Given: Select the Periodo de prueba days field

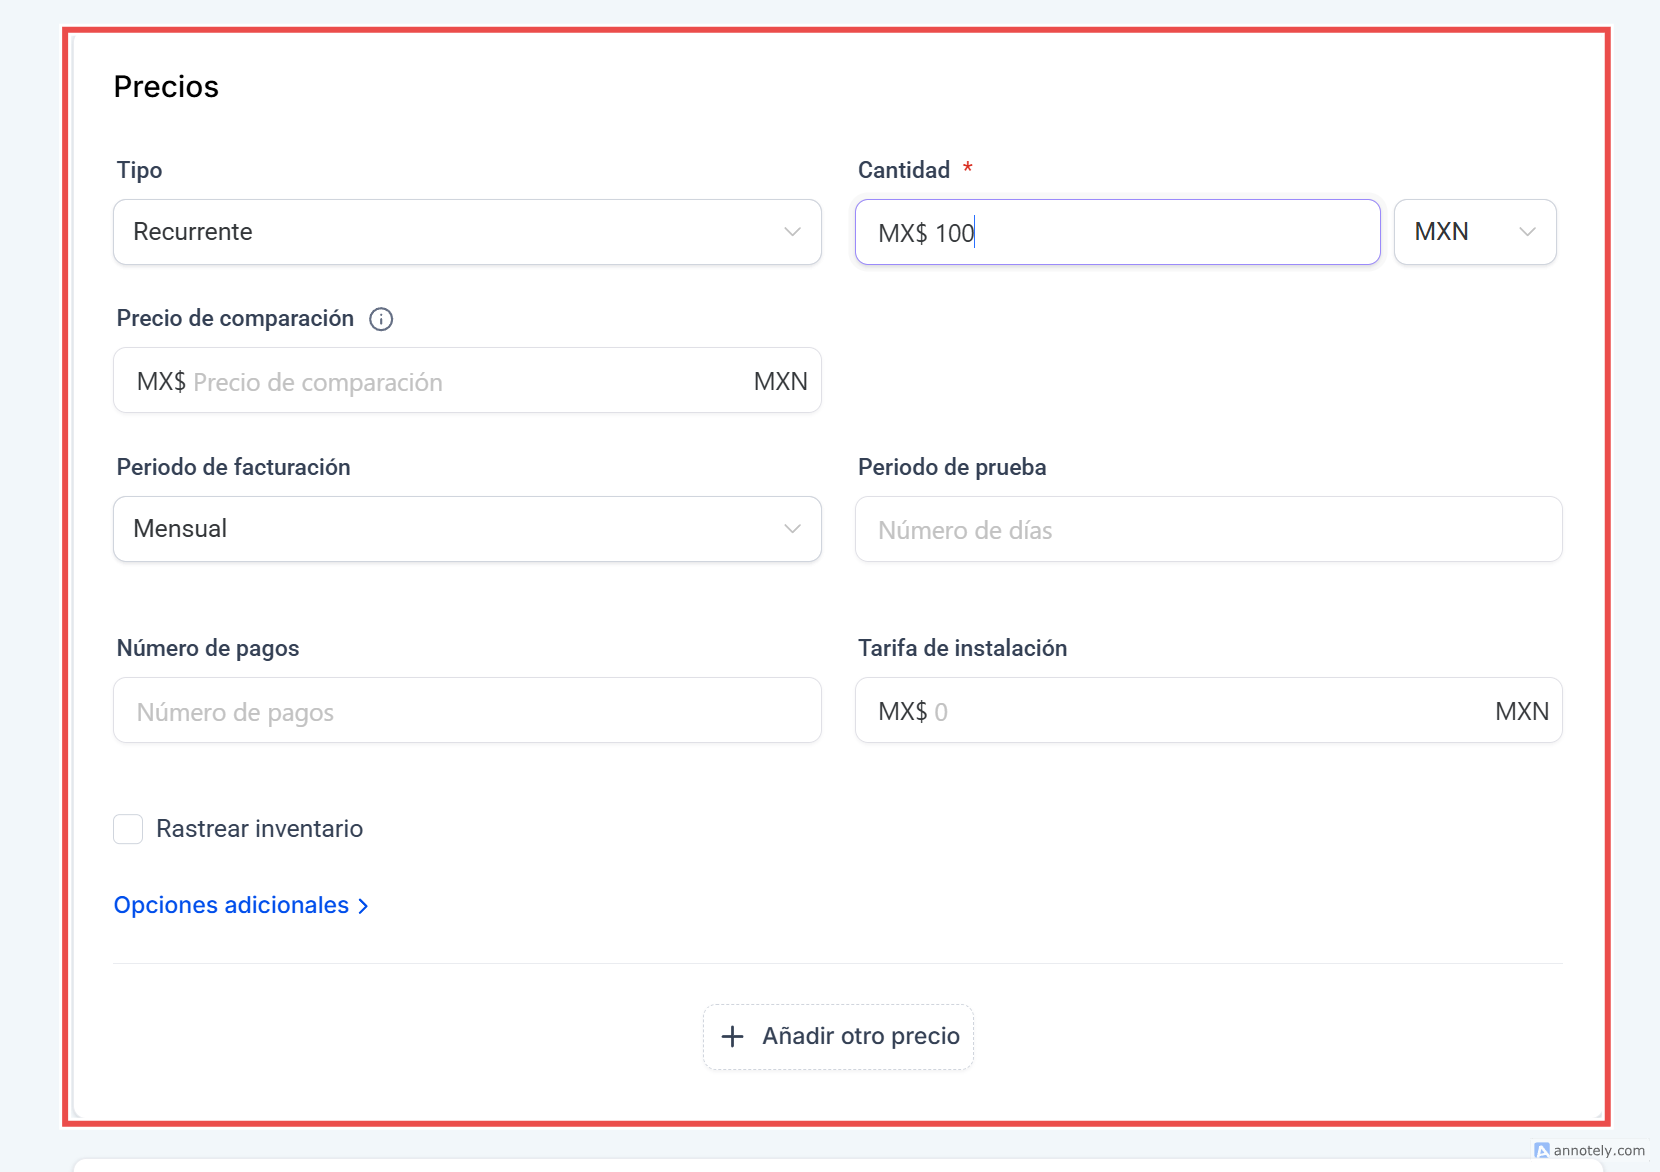Looking at the screenshot, I should (1208, 530).
